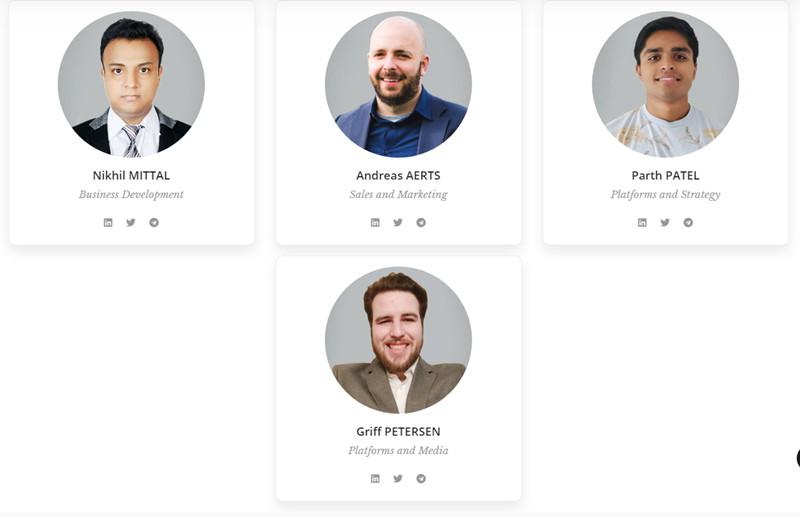Click Nikhil MITTAL's profile photo
Viewport: 800px width, 517px height.
click(131, 84)
